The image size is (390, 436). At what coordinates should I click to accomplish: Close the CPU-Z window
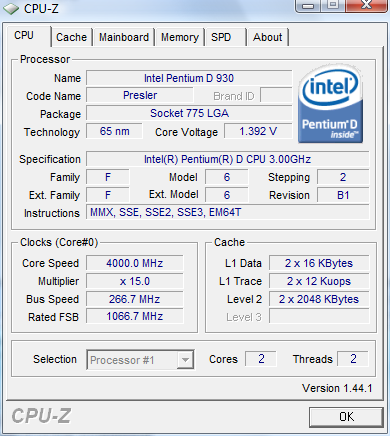click(x=366, y=6)
